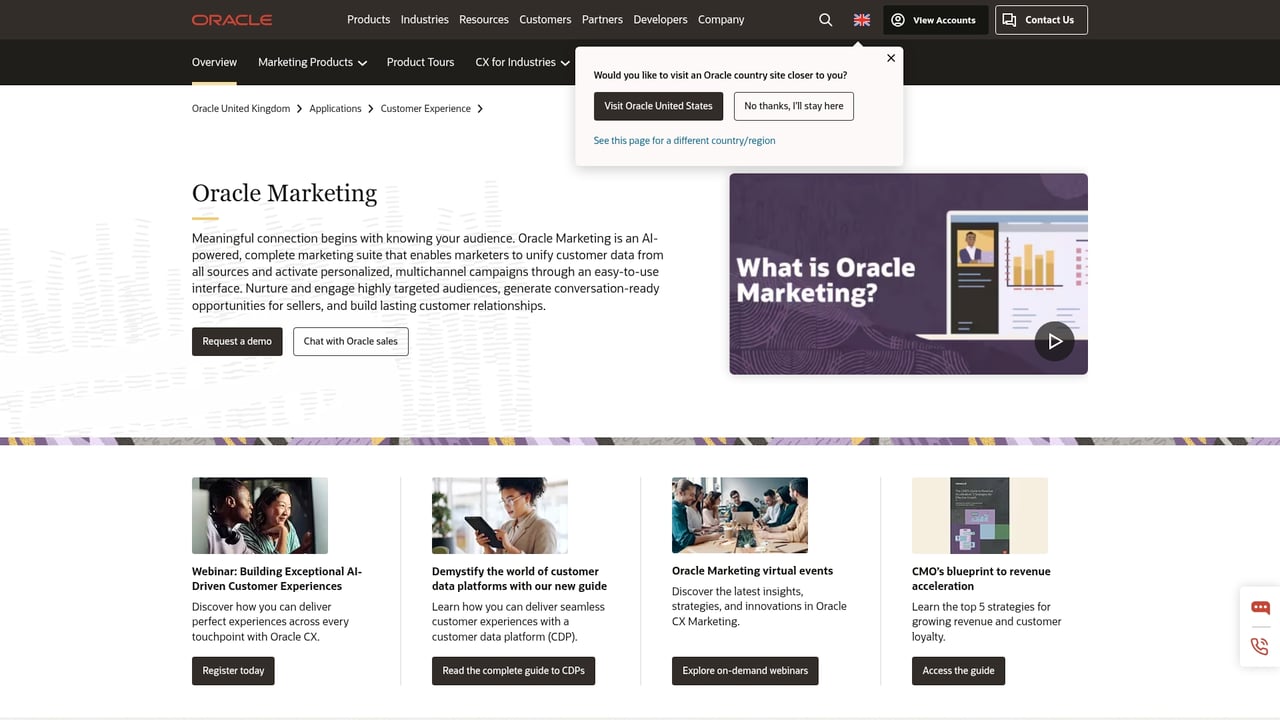Open the search icon in top navigation

pos(825,19)
